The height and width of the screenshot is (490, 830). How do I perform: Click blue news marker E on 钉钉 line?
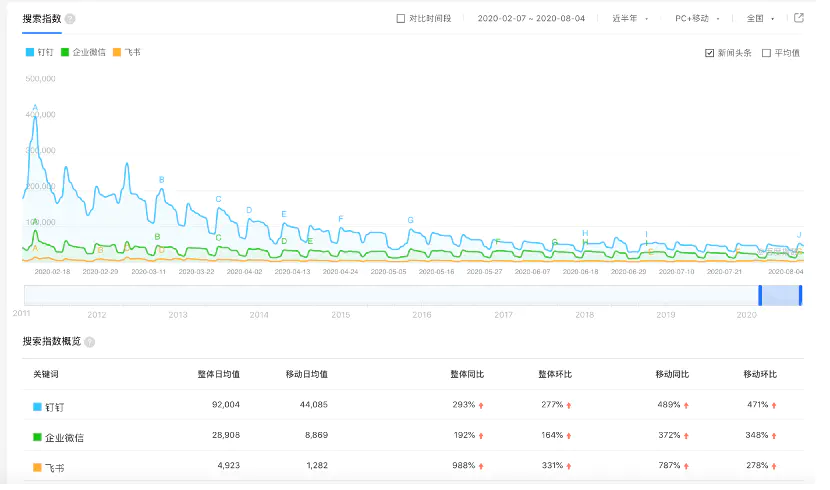click(284, 214)
